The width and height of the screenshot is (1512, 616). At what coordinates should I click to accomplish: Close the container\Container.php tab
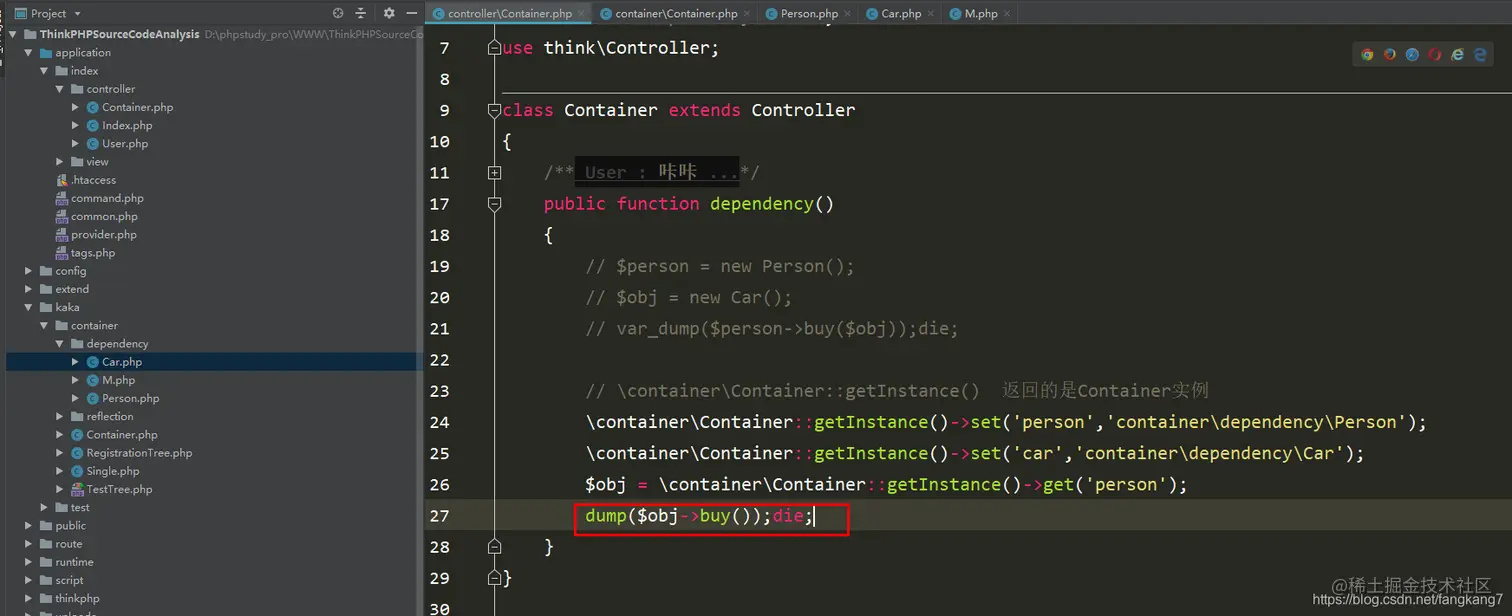[747, 14]
